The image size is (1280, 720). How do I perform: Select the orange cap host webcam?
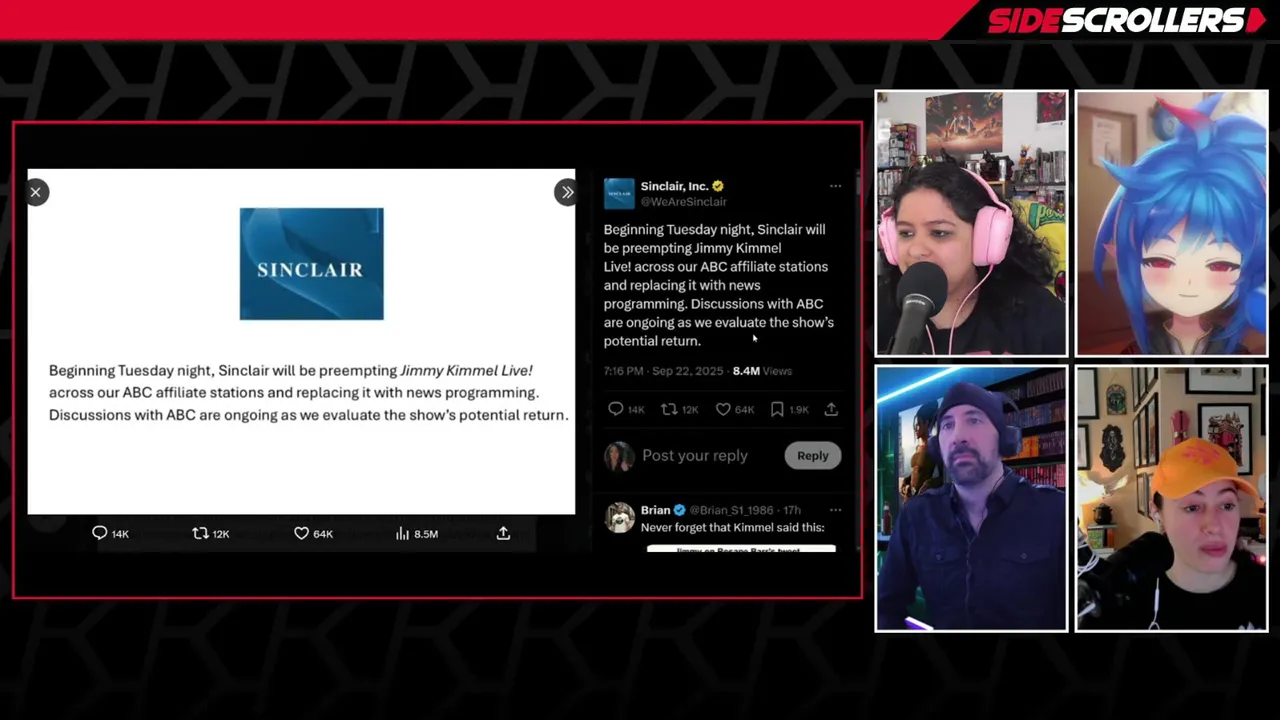(1172, 498)
